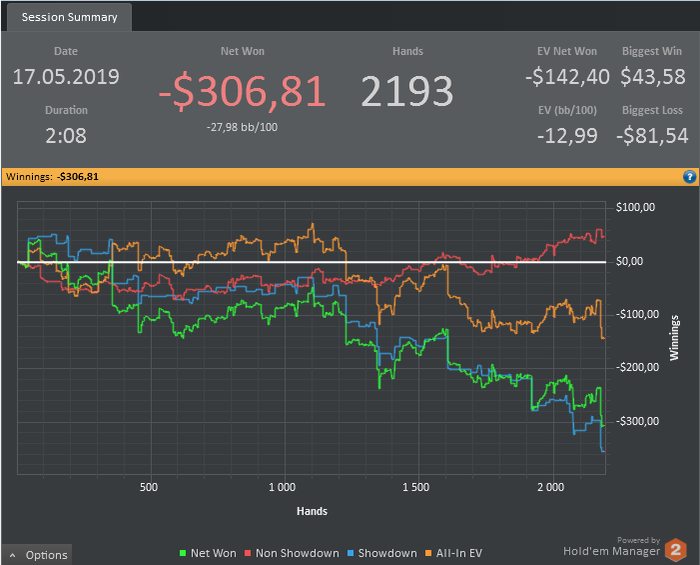The height and width of the screenshot is (565, 700).
Task: Select the Net Won value -$306,81
Action: [242, 91]
